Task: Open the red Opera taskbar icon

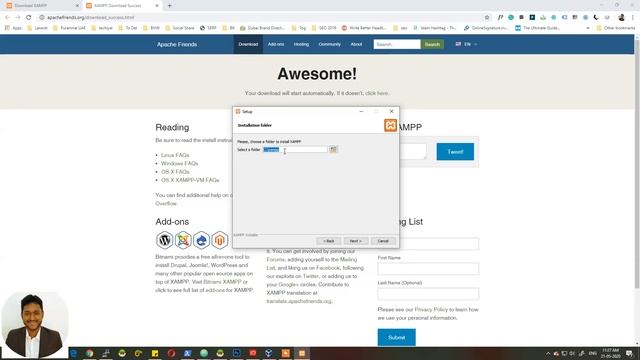Action: click(171, 353)
